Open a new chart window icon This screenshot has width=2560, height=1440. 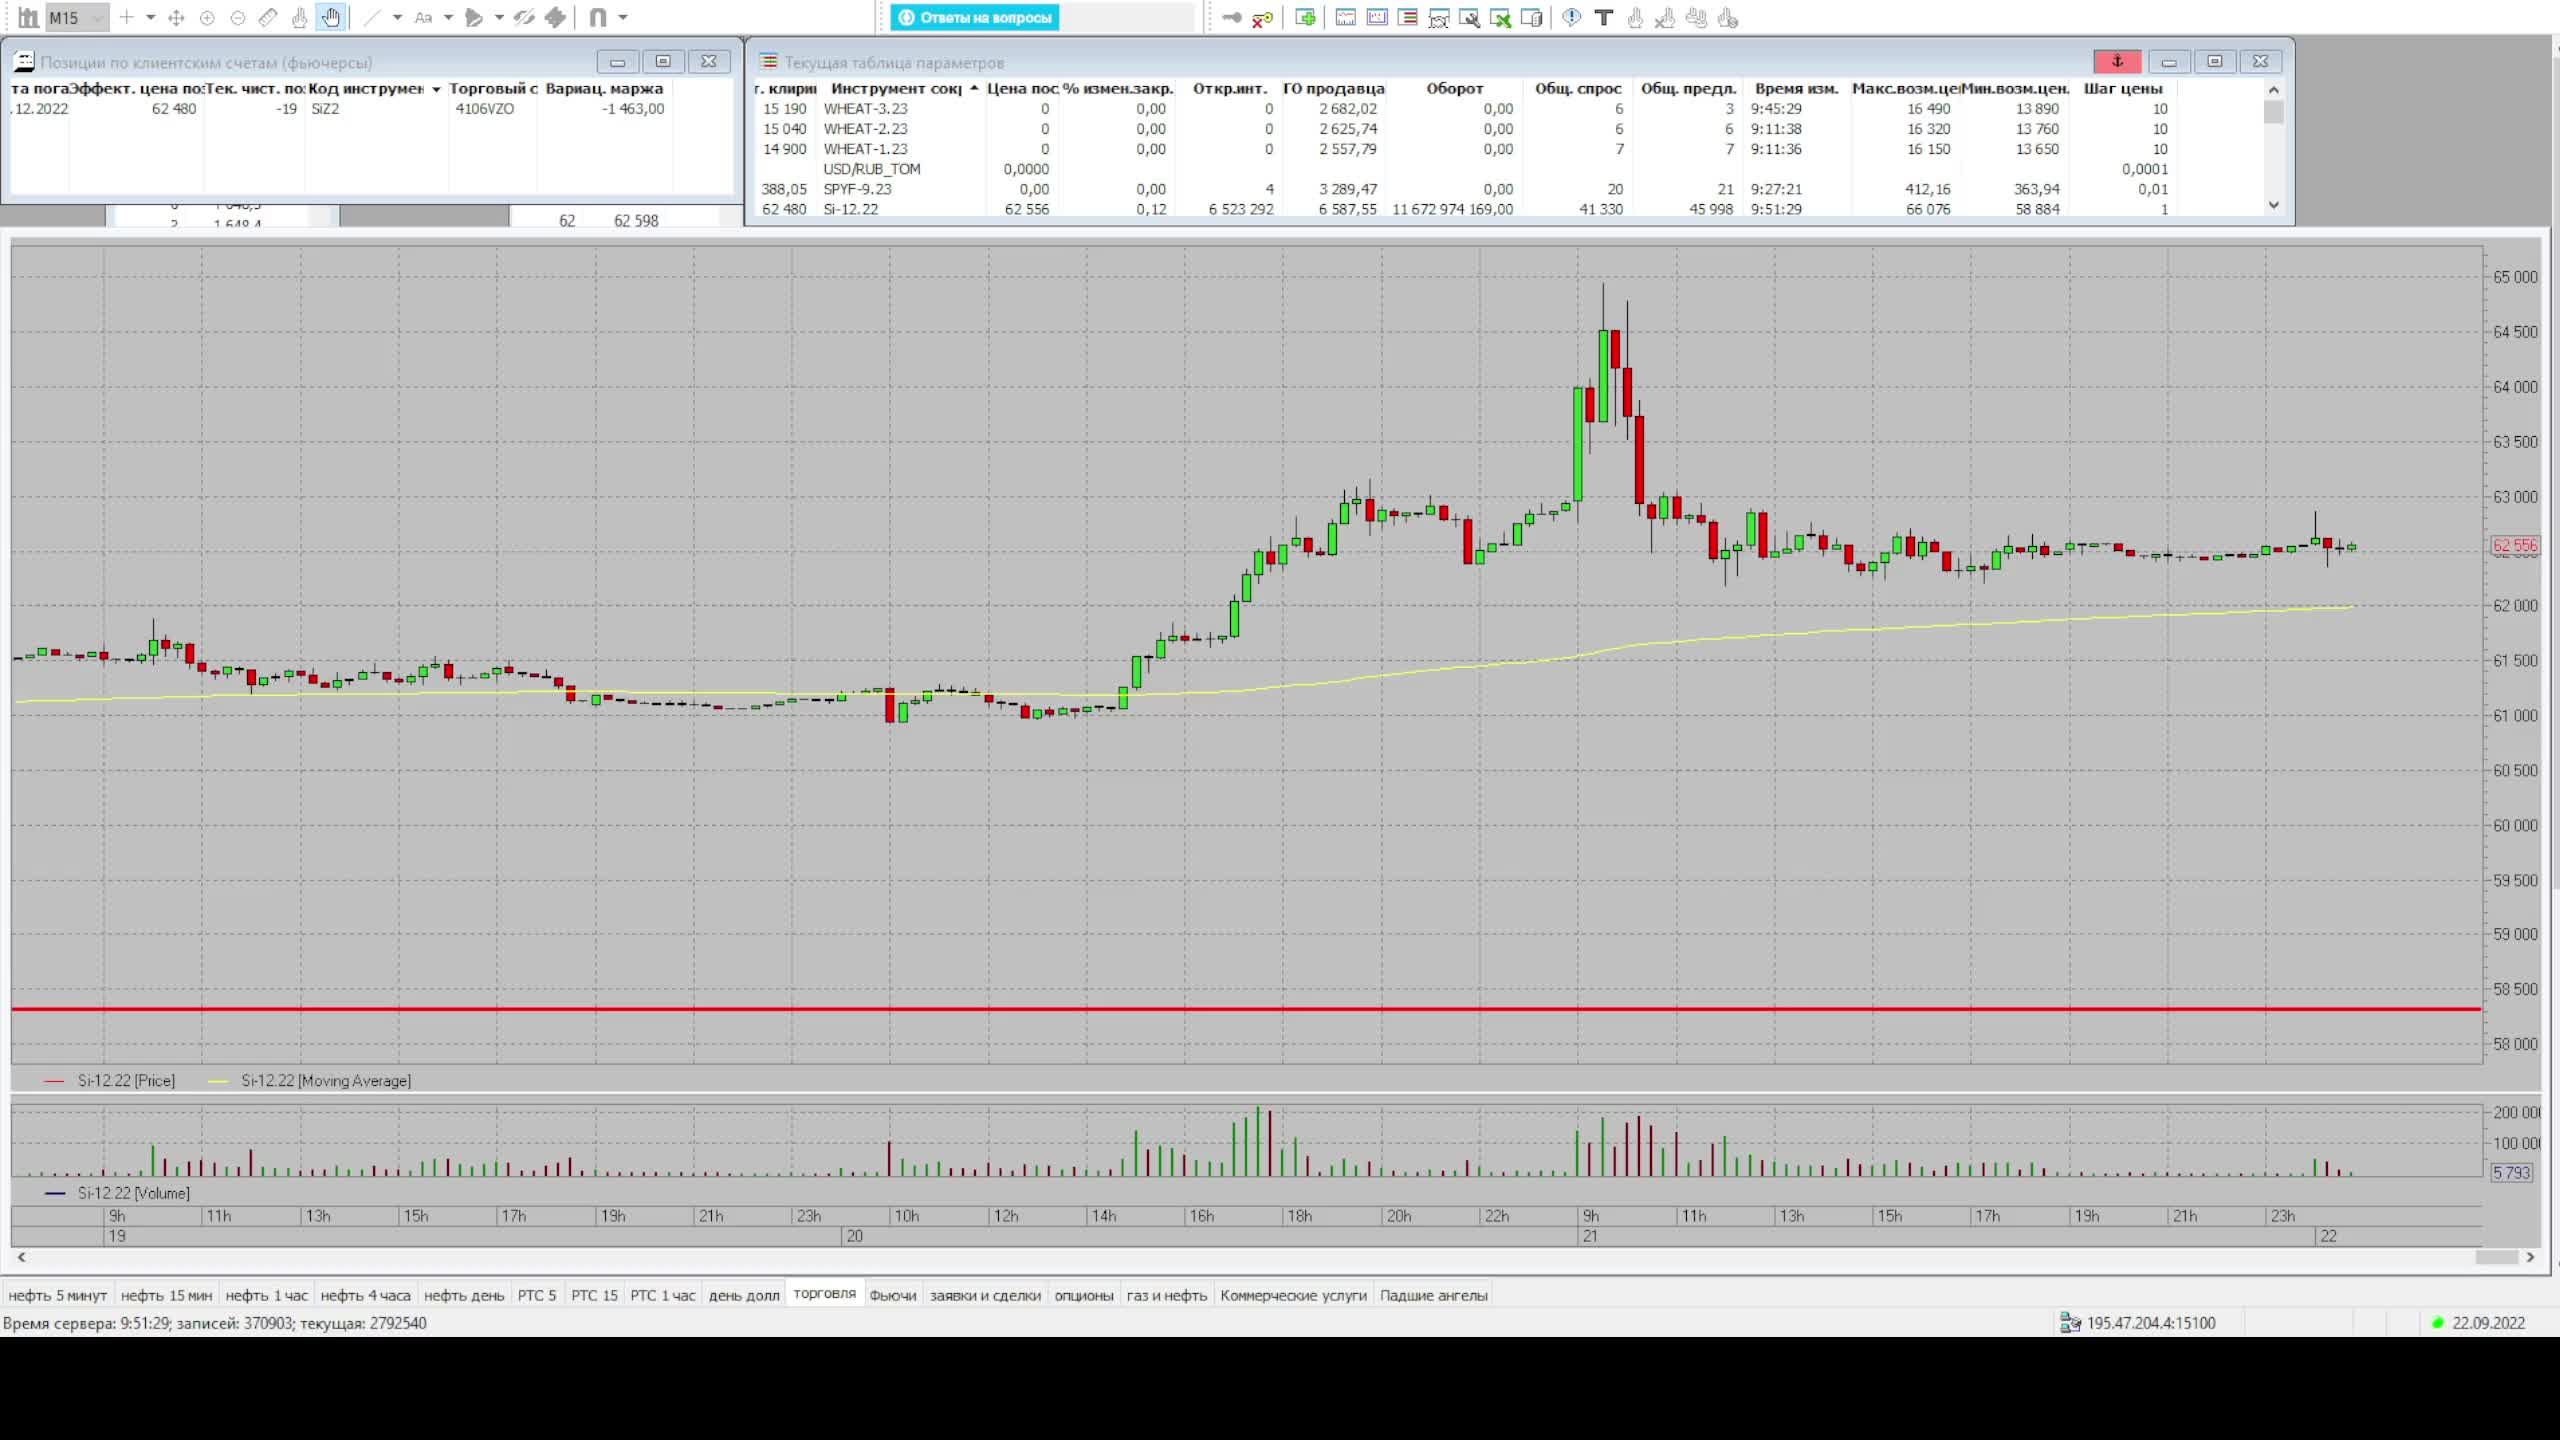coord(1346,17)
